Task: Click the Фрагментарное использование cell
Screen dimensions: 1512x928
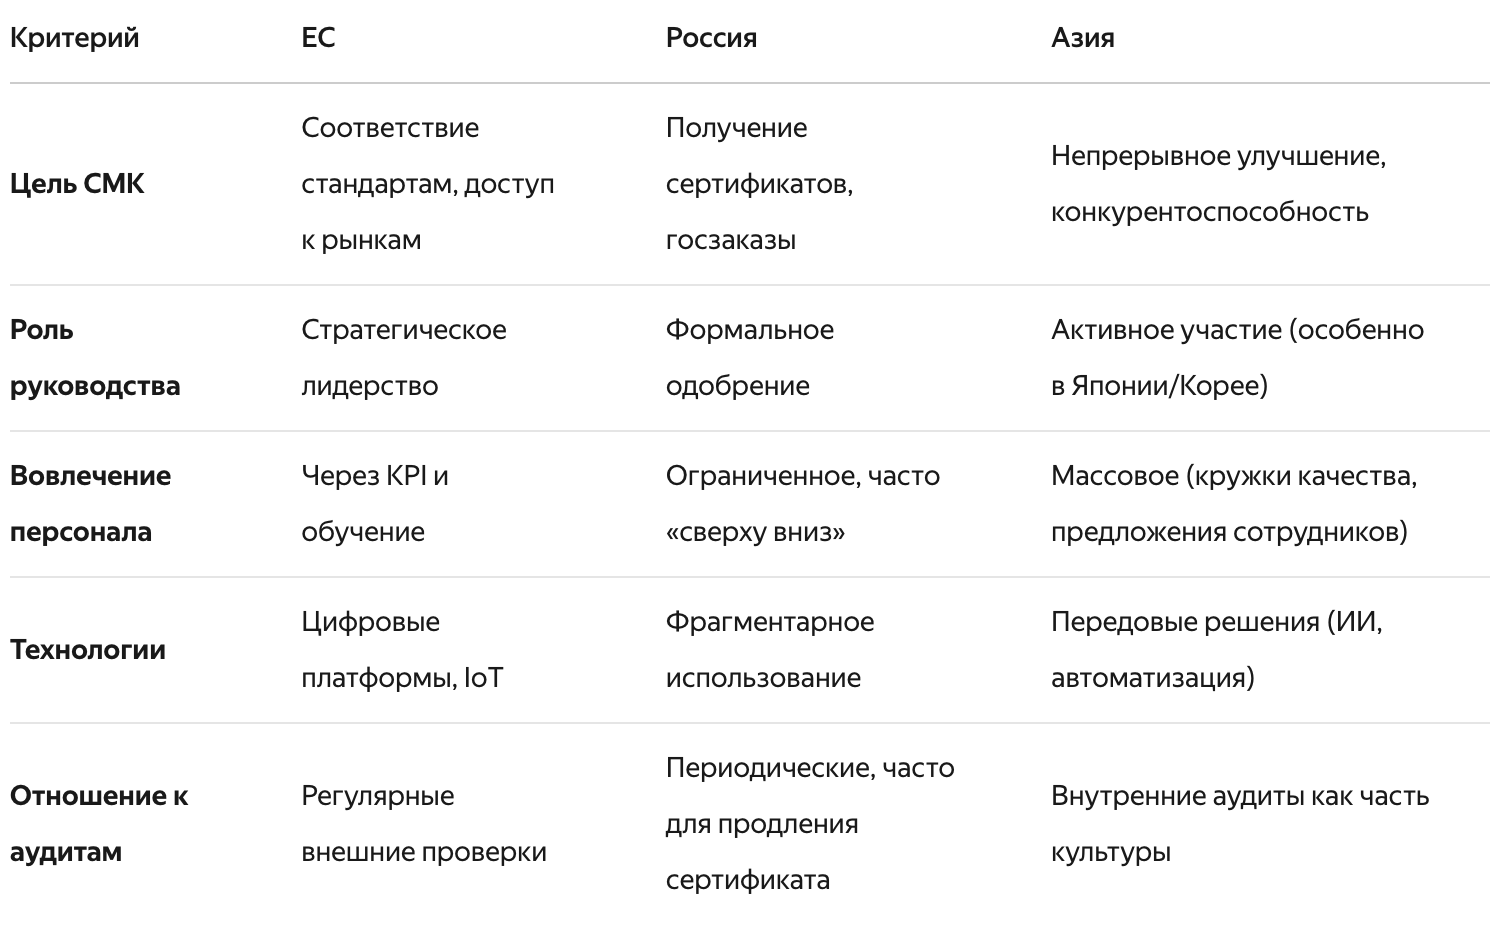Action: click(770, 650)
